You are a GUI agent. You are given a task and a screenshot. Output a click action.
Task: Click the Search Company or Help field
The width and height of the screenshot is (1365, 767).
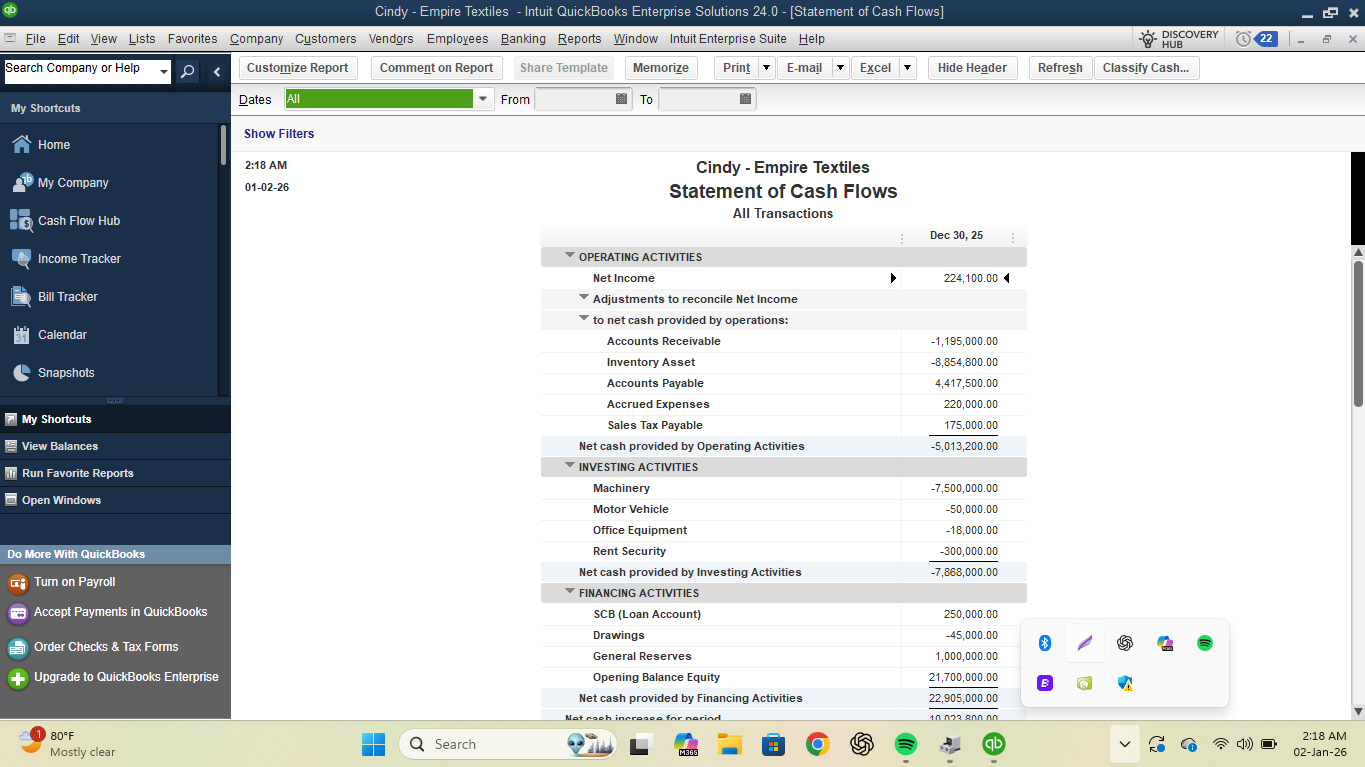point(80,71)
